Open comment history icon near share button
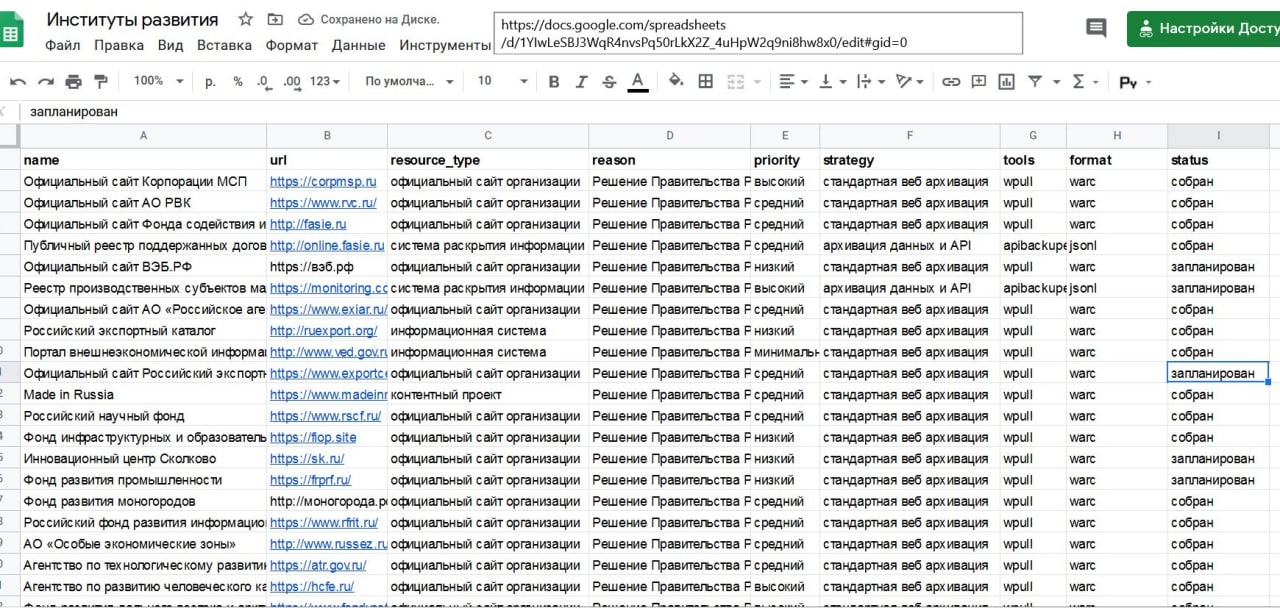Viewport: 1280px width, 608px height. (x=1096, y=28)
